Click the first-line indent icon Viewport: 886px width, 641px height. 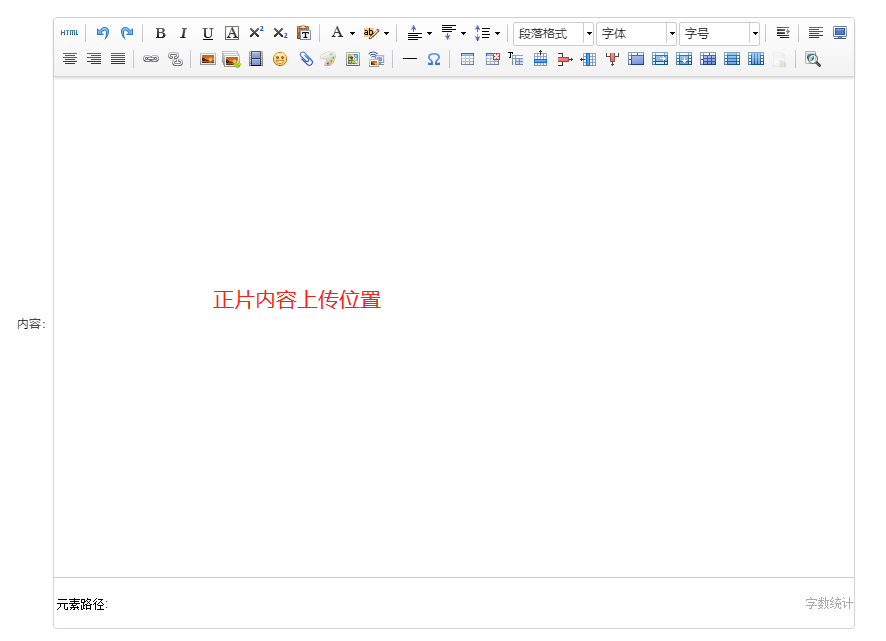click(783, 33)
